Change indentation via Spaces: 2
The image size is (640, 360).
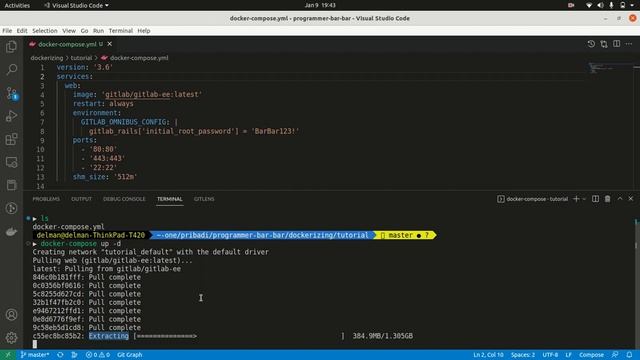tap(523, 355)
